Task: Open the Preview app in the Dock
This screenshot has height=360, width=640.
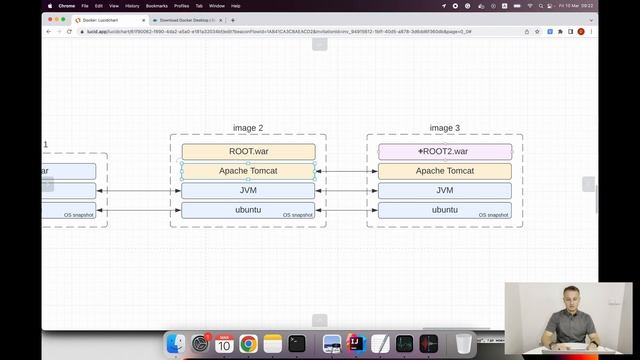Action: (x=332, y=344)
